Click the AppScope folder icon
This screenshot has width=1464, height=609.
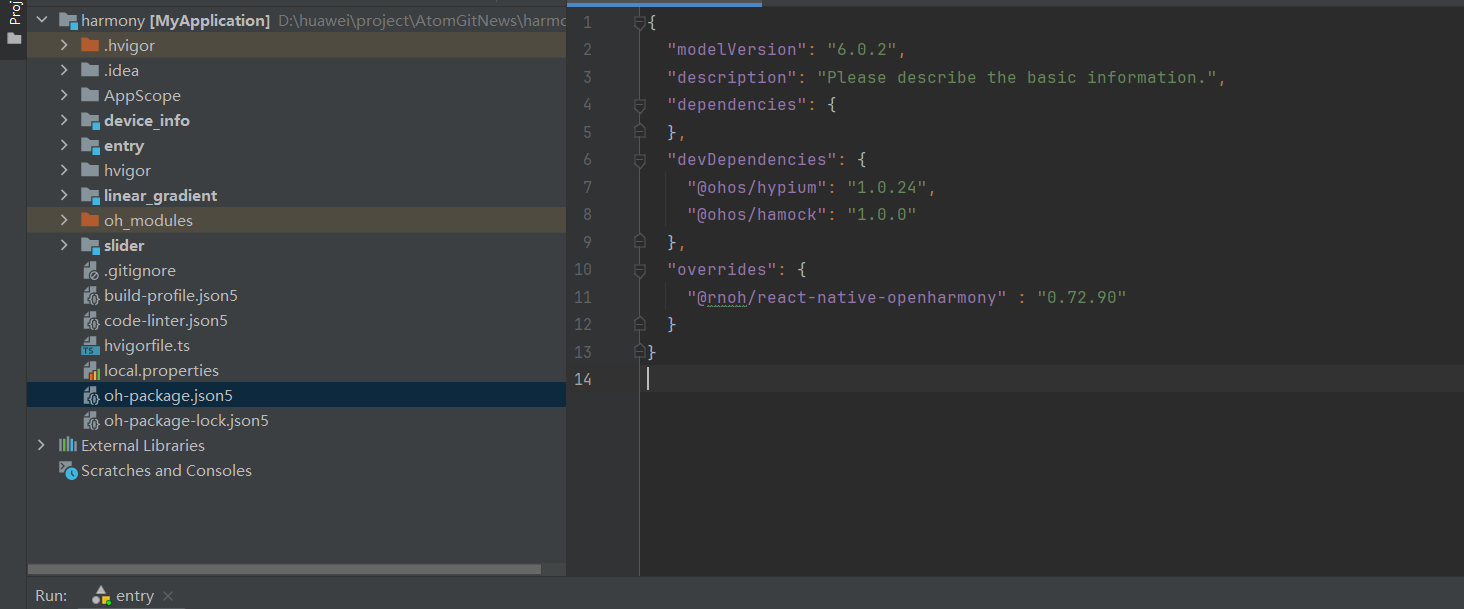(x=90, y=95)
